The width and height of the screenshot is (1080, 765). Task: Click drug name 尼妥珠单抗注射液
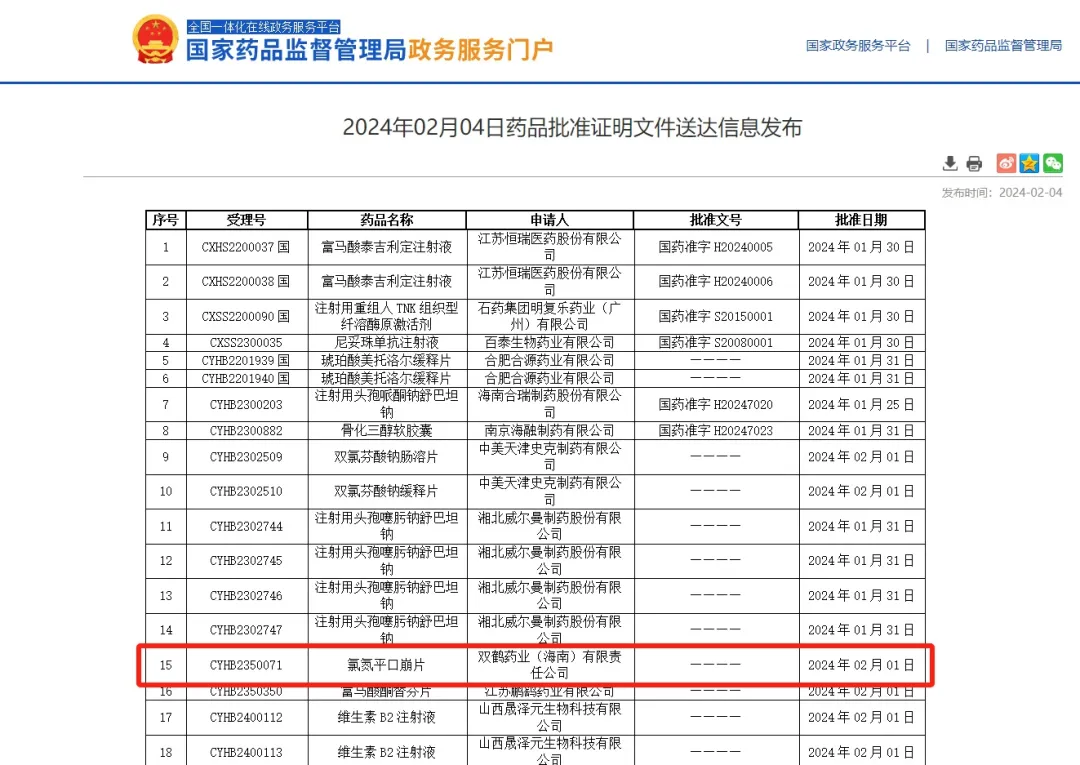tap(387, 343)
